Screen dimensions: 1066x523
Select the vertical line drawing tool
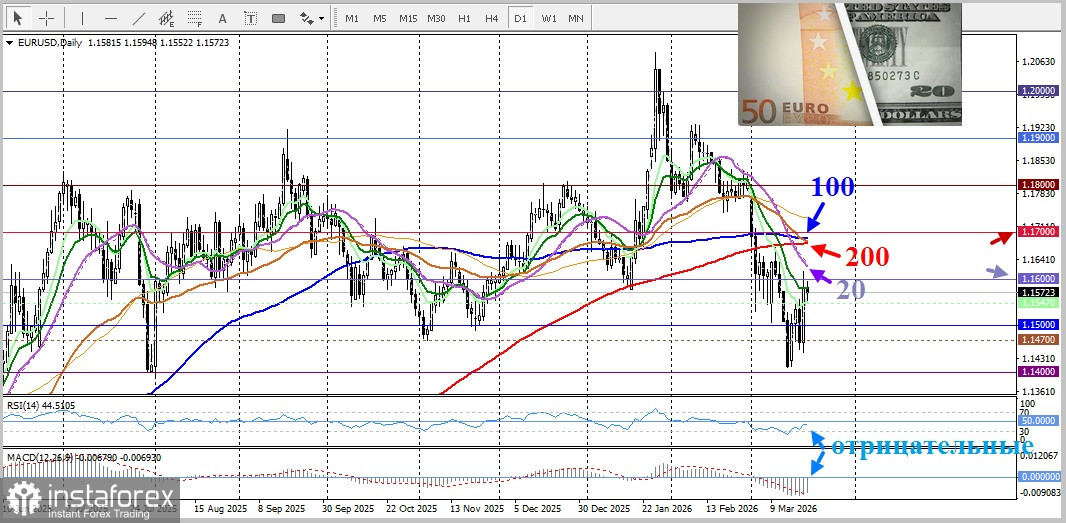[x=82, y=18]
